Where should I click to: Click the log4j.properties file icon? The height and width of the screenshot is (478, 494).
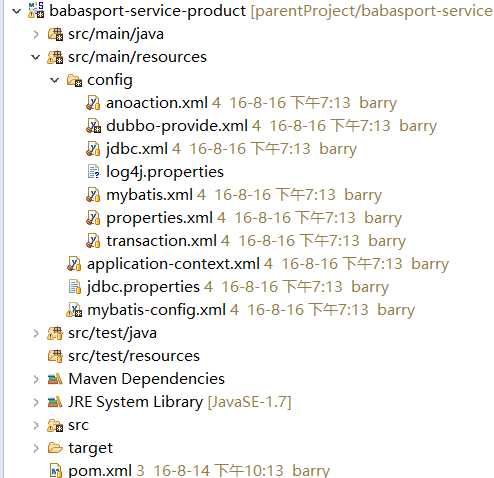(93, 172)
